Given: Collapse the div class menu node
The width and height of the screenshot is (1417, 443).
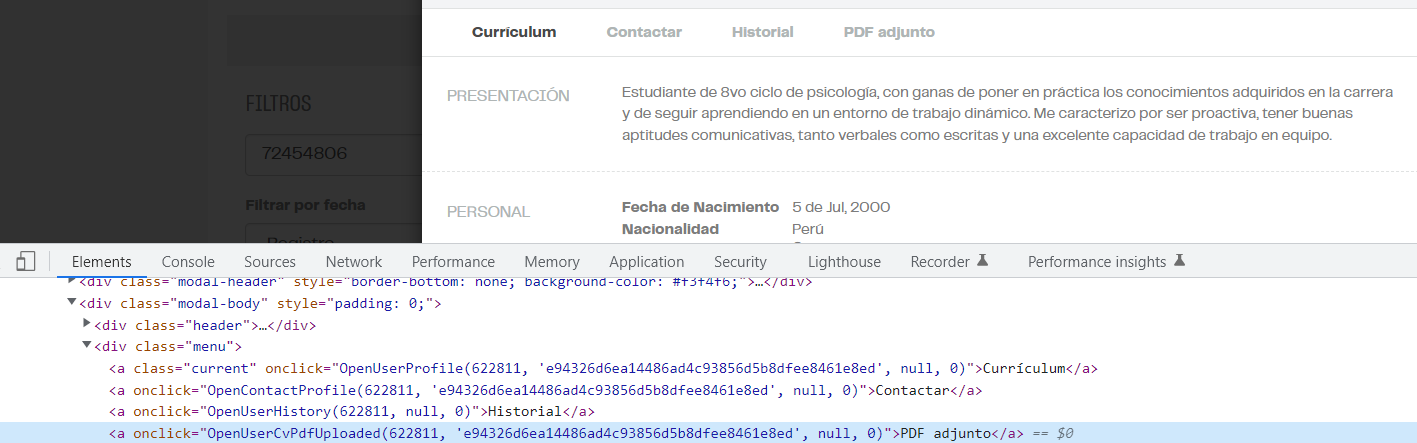Looking at the screenshot, I should [x=87, y=347].
